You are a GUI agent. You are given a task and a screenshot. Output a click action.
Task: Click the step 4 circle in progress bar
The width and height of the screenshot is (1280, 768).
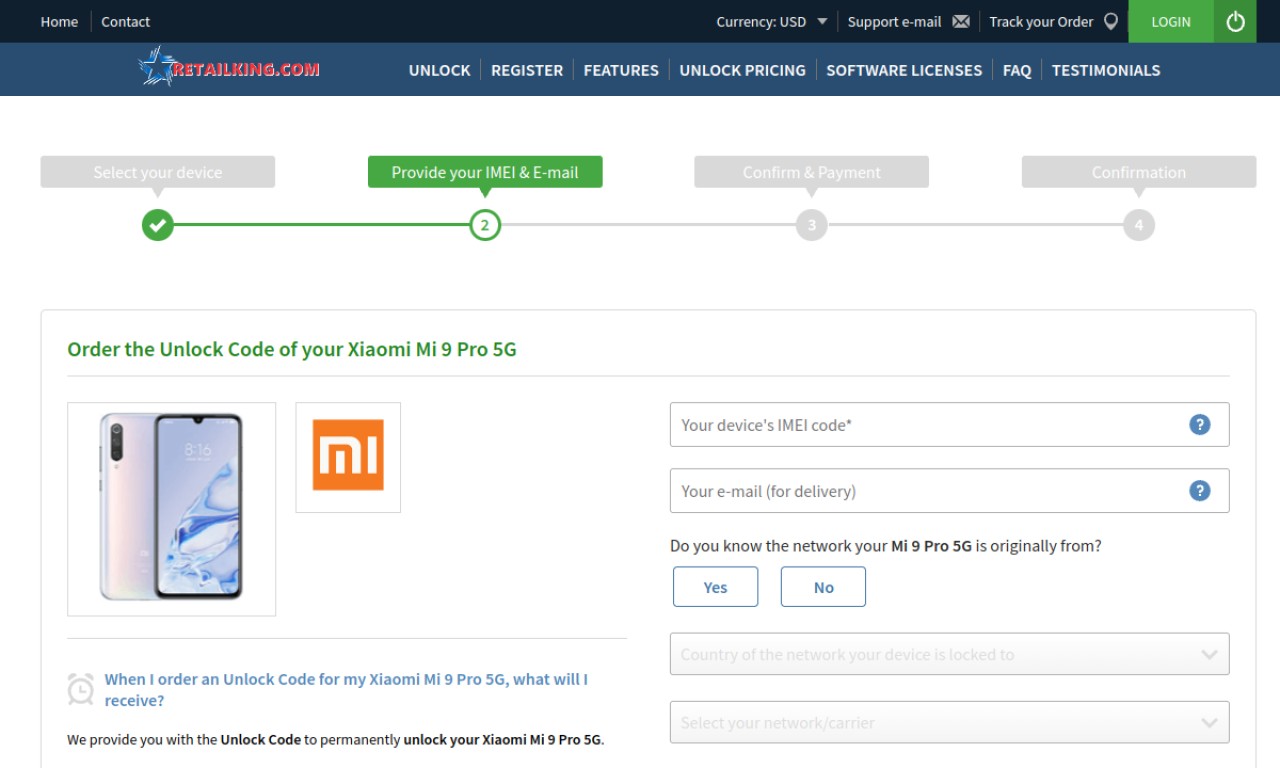point(1139,225)
